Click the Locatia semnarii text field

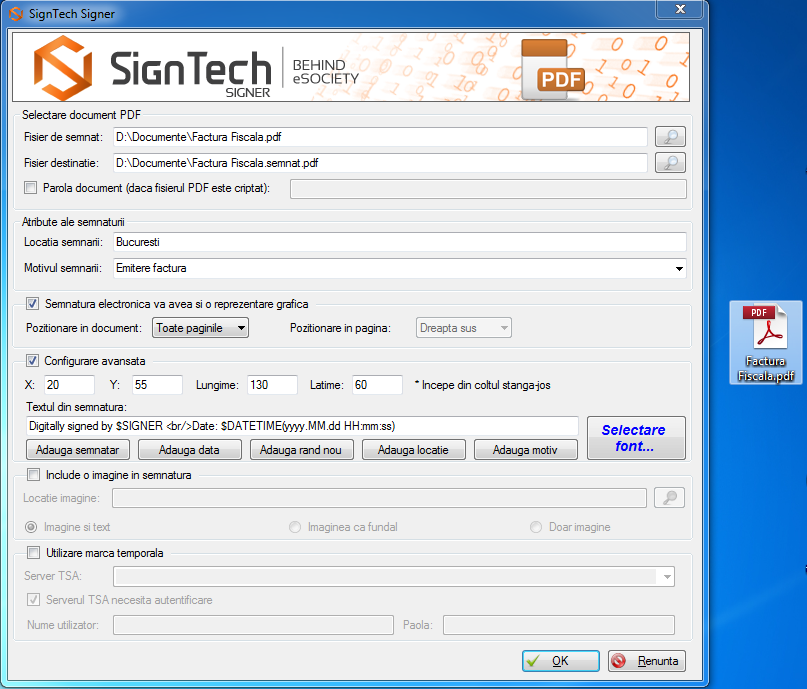[398, 242]
